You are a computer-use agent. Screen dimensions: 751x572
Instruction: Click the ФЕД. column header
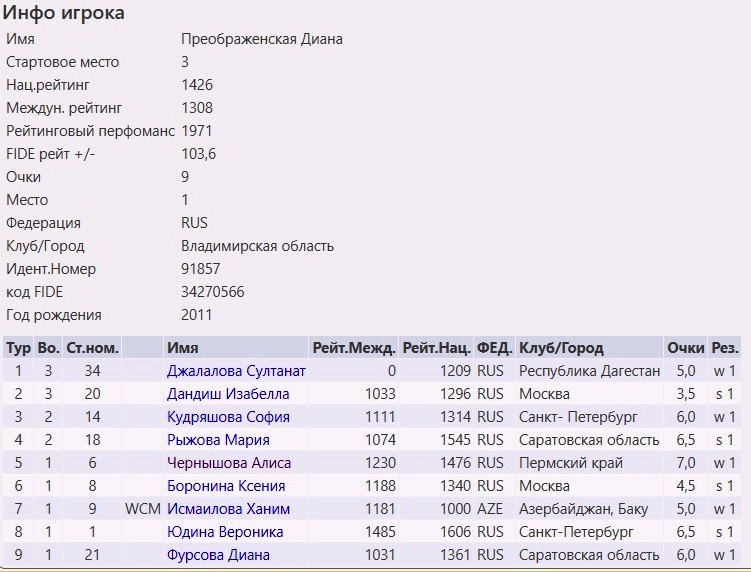click(x=494, y=348)
